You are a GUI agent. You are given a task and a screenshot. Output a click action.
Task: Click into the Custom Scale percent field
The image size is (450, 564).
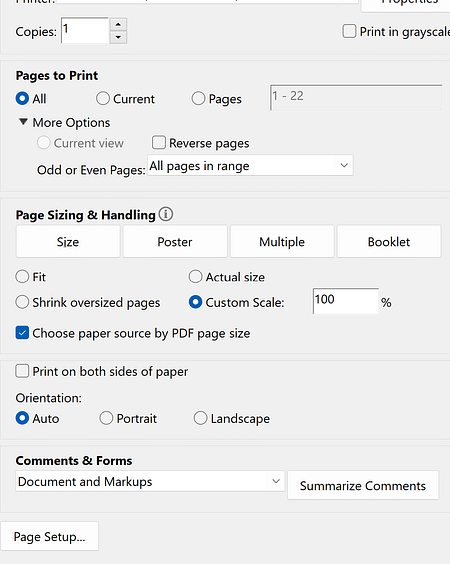pyautogui.click(x=346, y=301)
